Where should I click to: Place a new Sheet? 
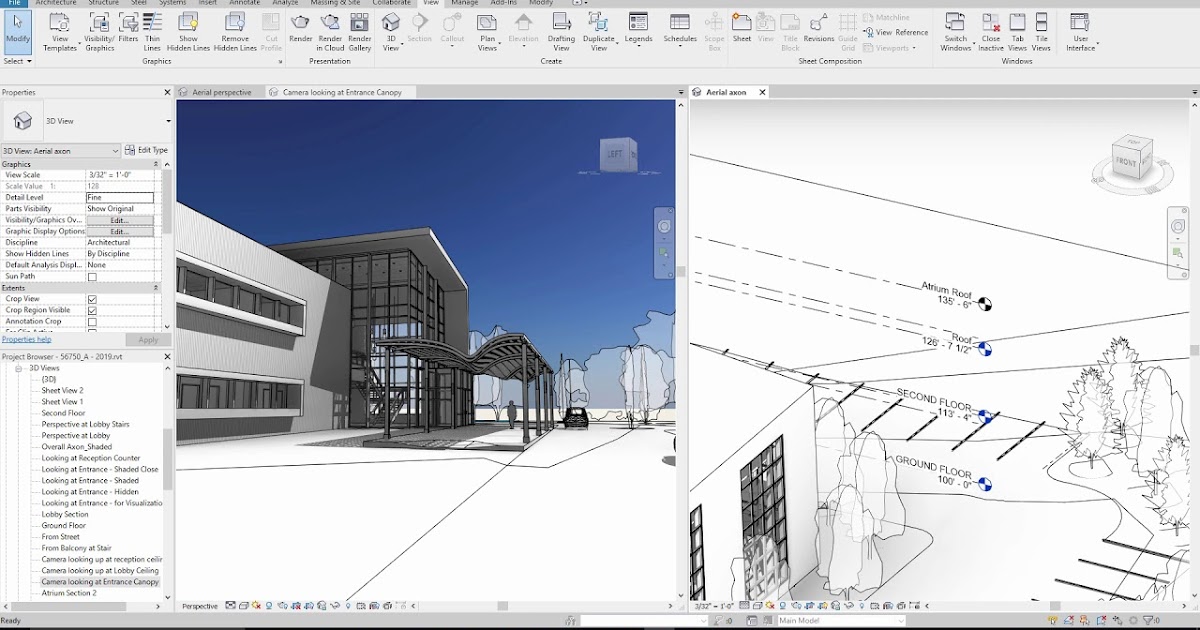click(x=742, y=30)
